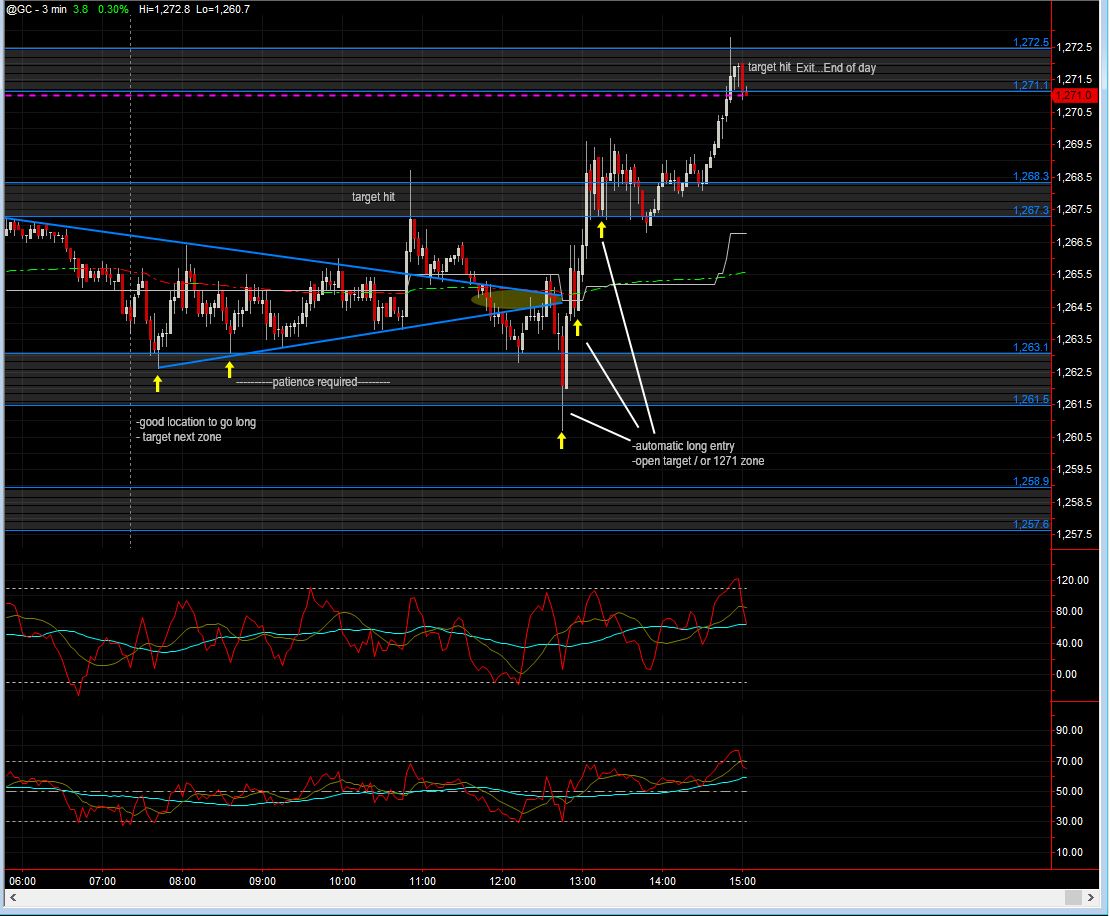Click the 'Hi=1,272.8' status text
Screen dimensions: 1110x916
[164, 9]
